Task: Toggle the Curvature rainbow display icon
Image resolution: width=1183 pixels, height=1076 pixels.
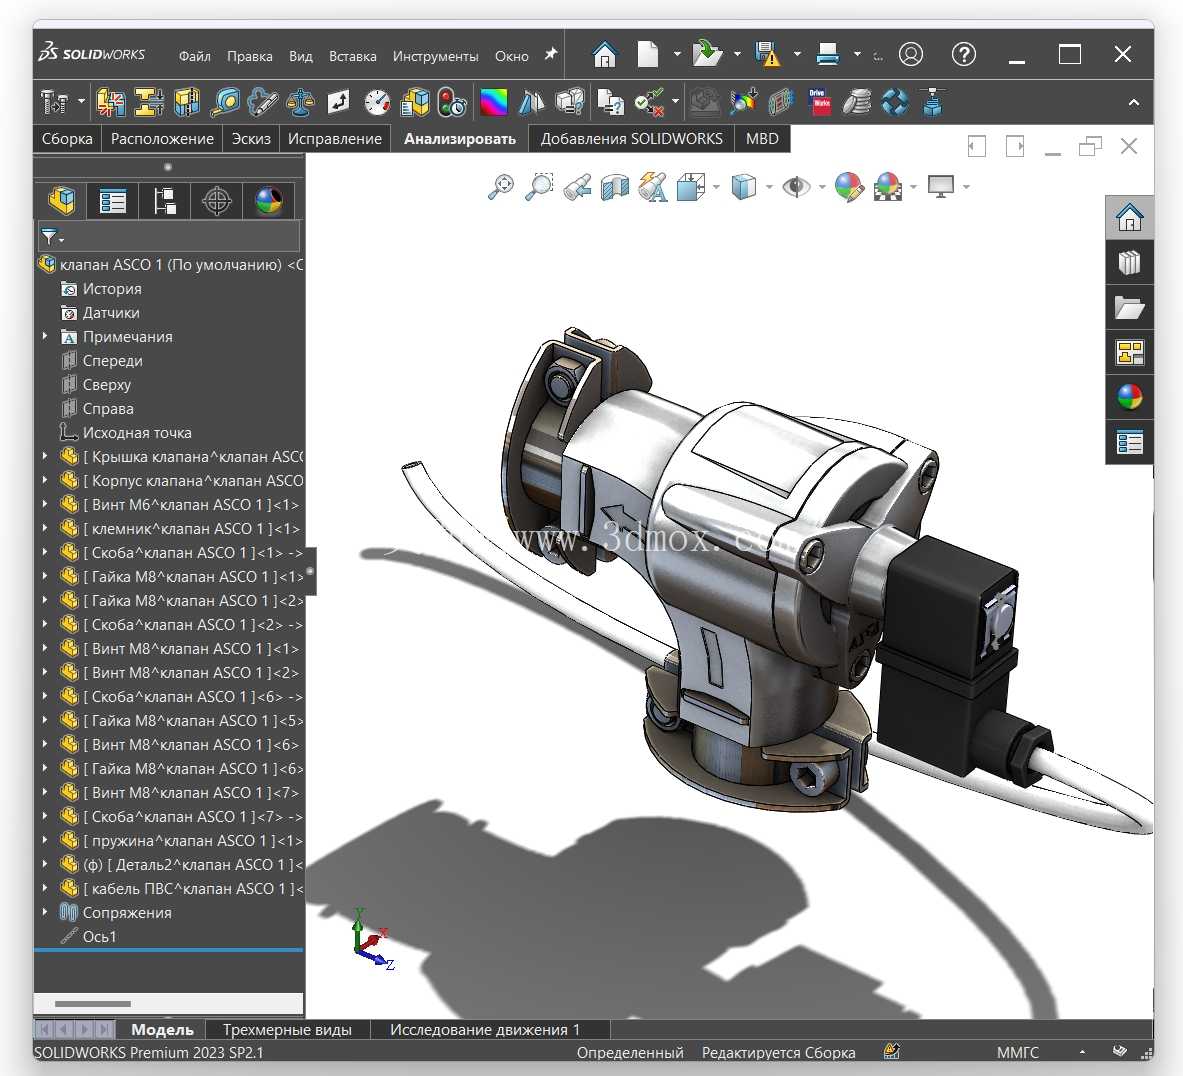Action: coord(493,103)
